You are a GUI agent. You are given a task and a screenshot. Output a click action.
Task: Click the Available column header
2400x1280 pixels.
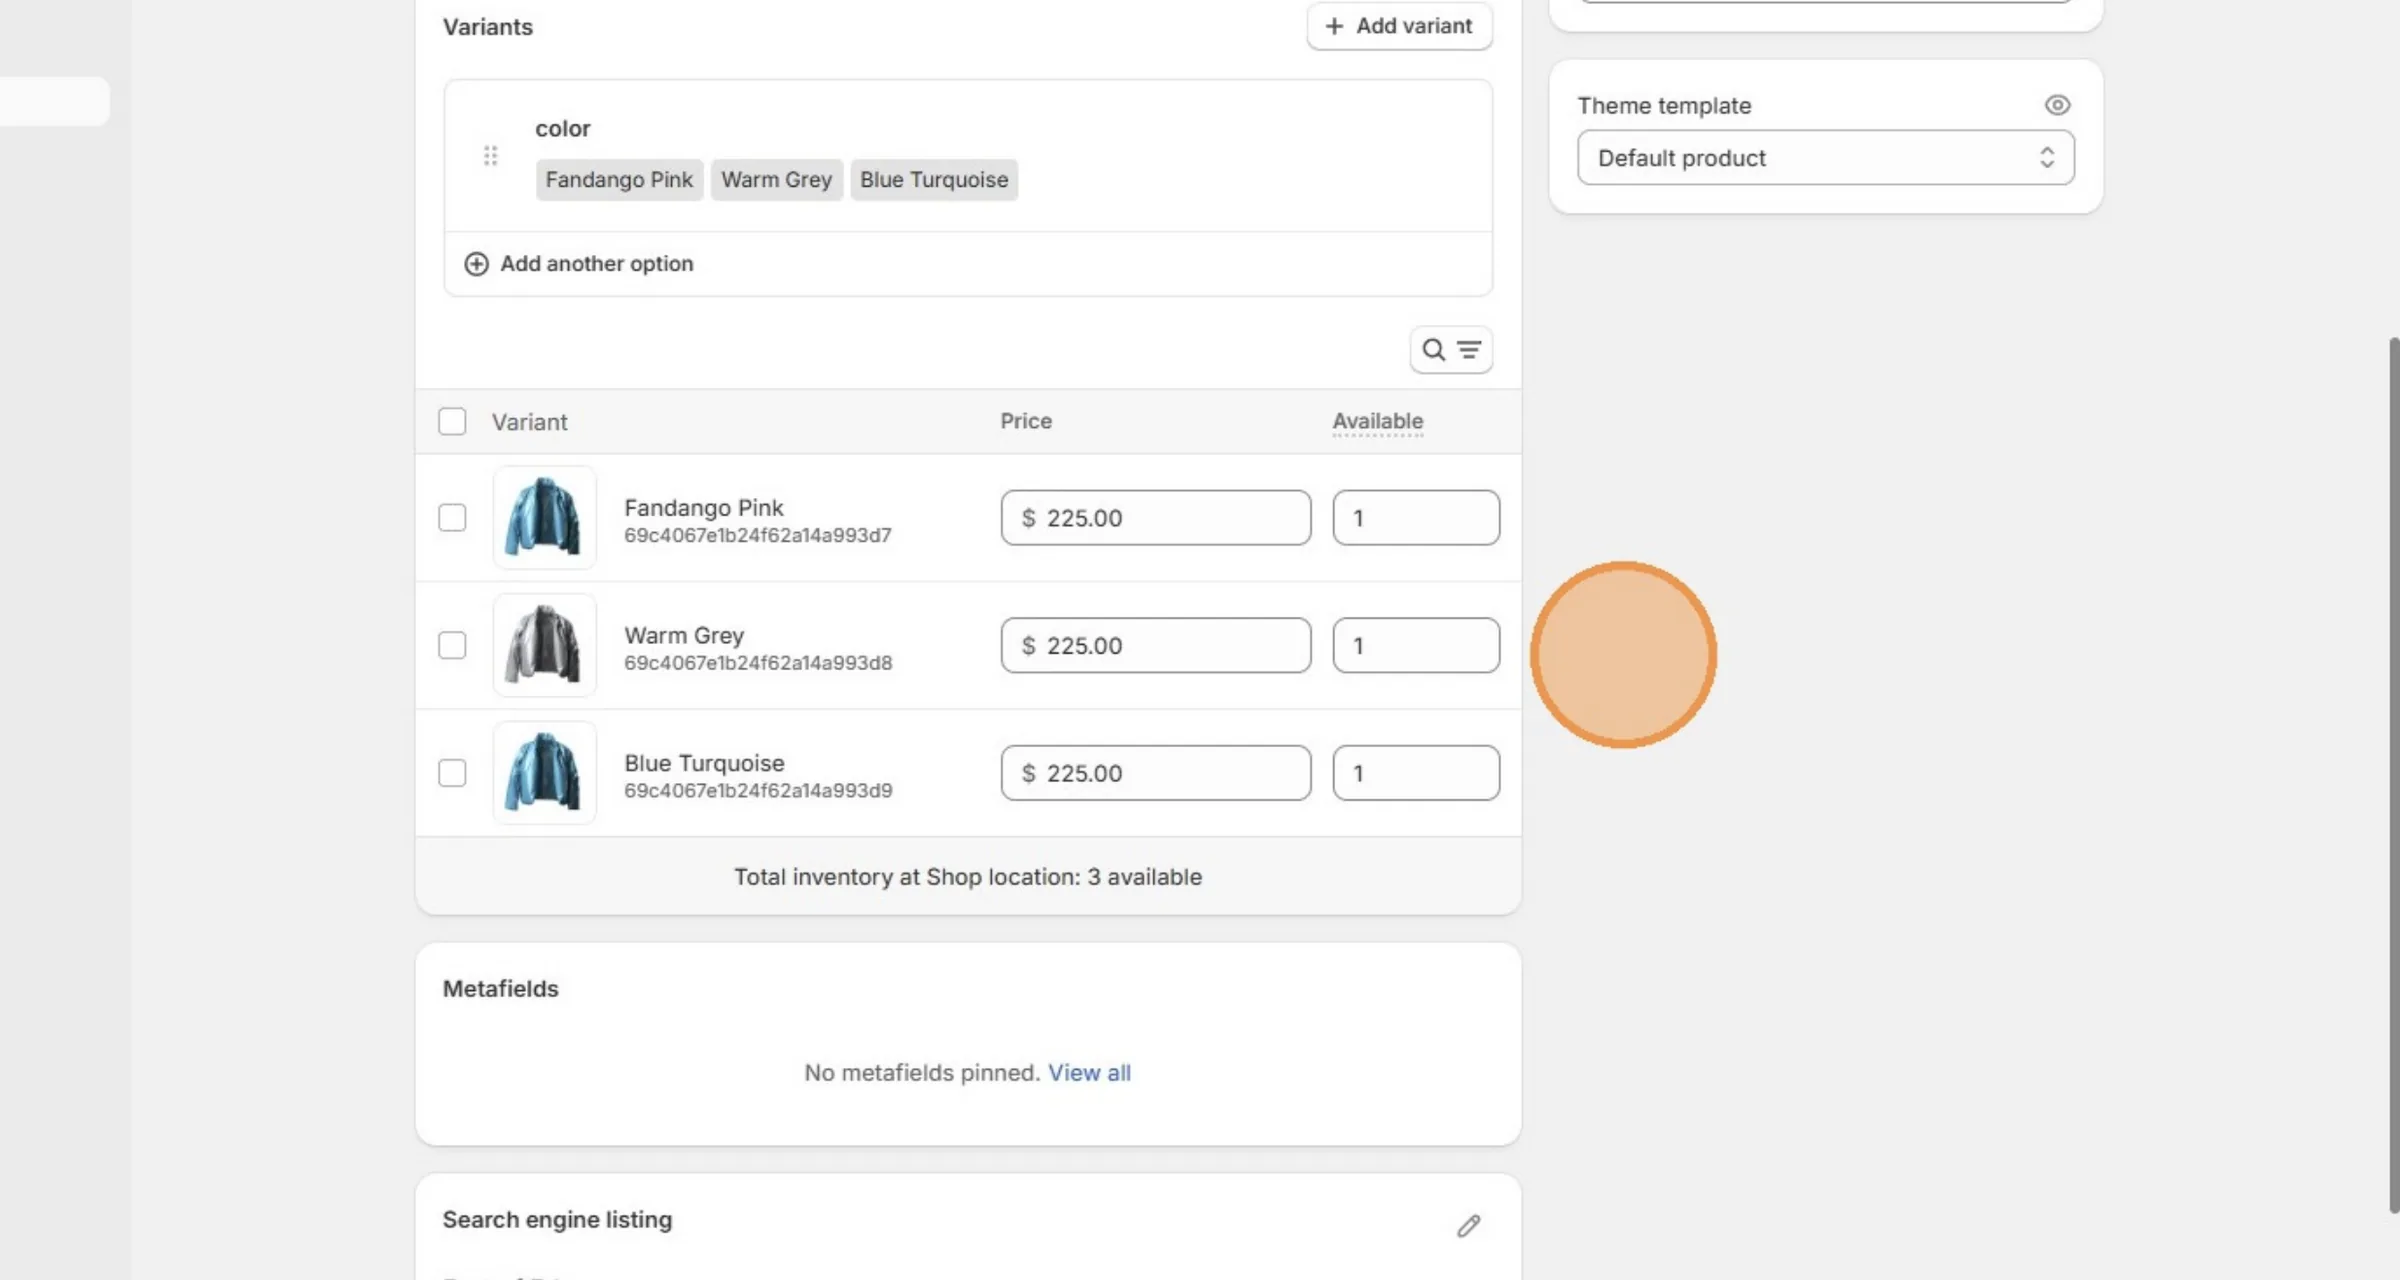click(1377, 421)
